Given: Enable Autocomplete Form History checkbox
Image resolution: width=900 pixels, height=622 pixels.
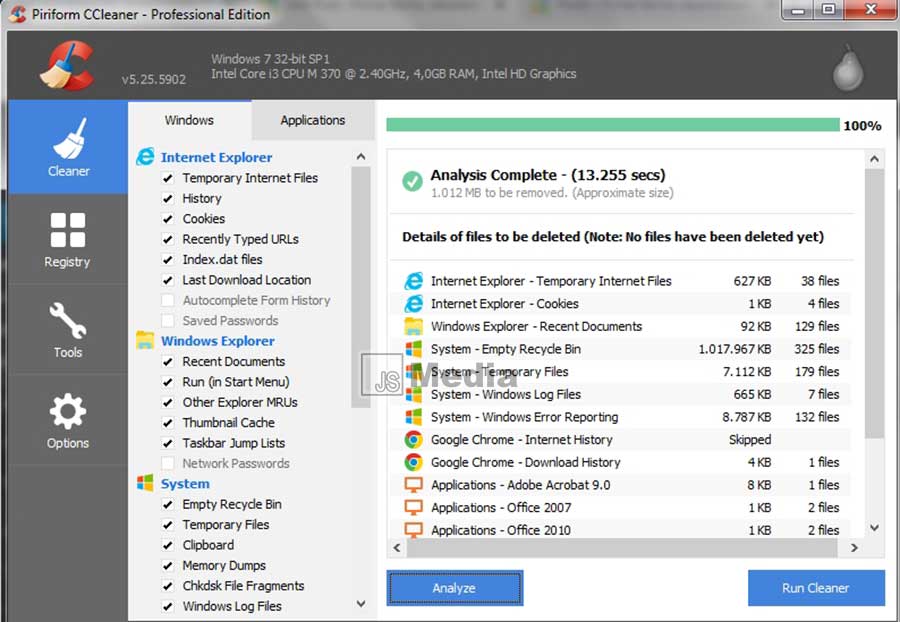Looking at the screenshot, I should point(168,301).
